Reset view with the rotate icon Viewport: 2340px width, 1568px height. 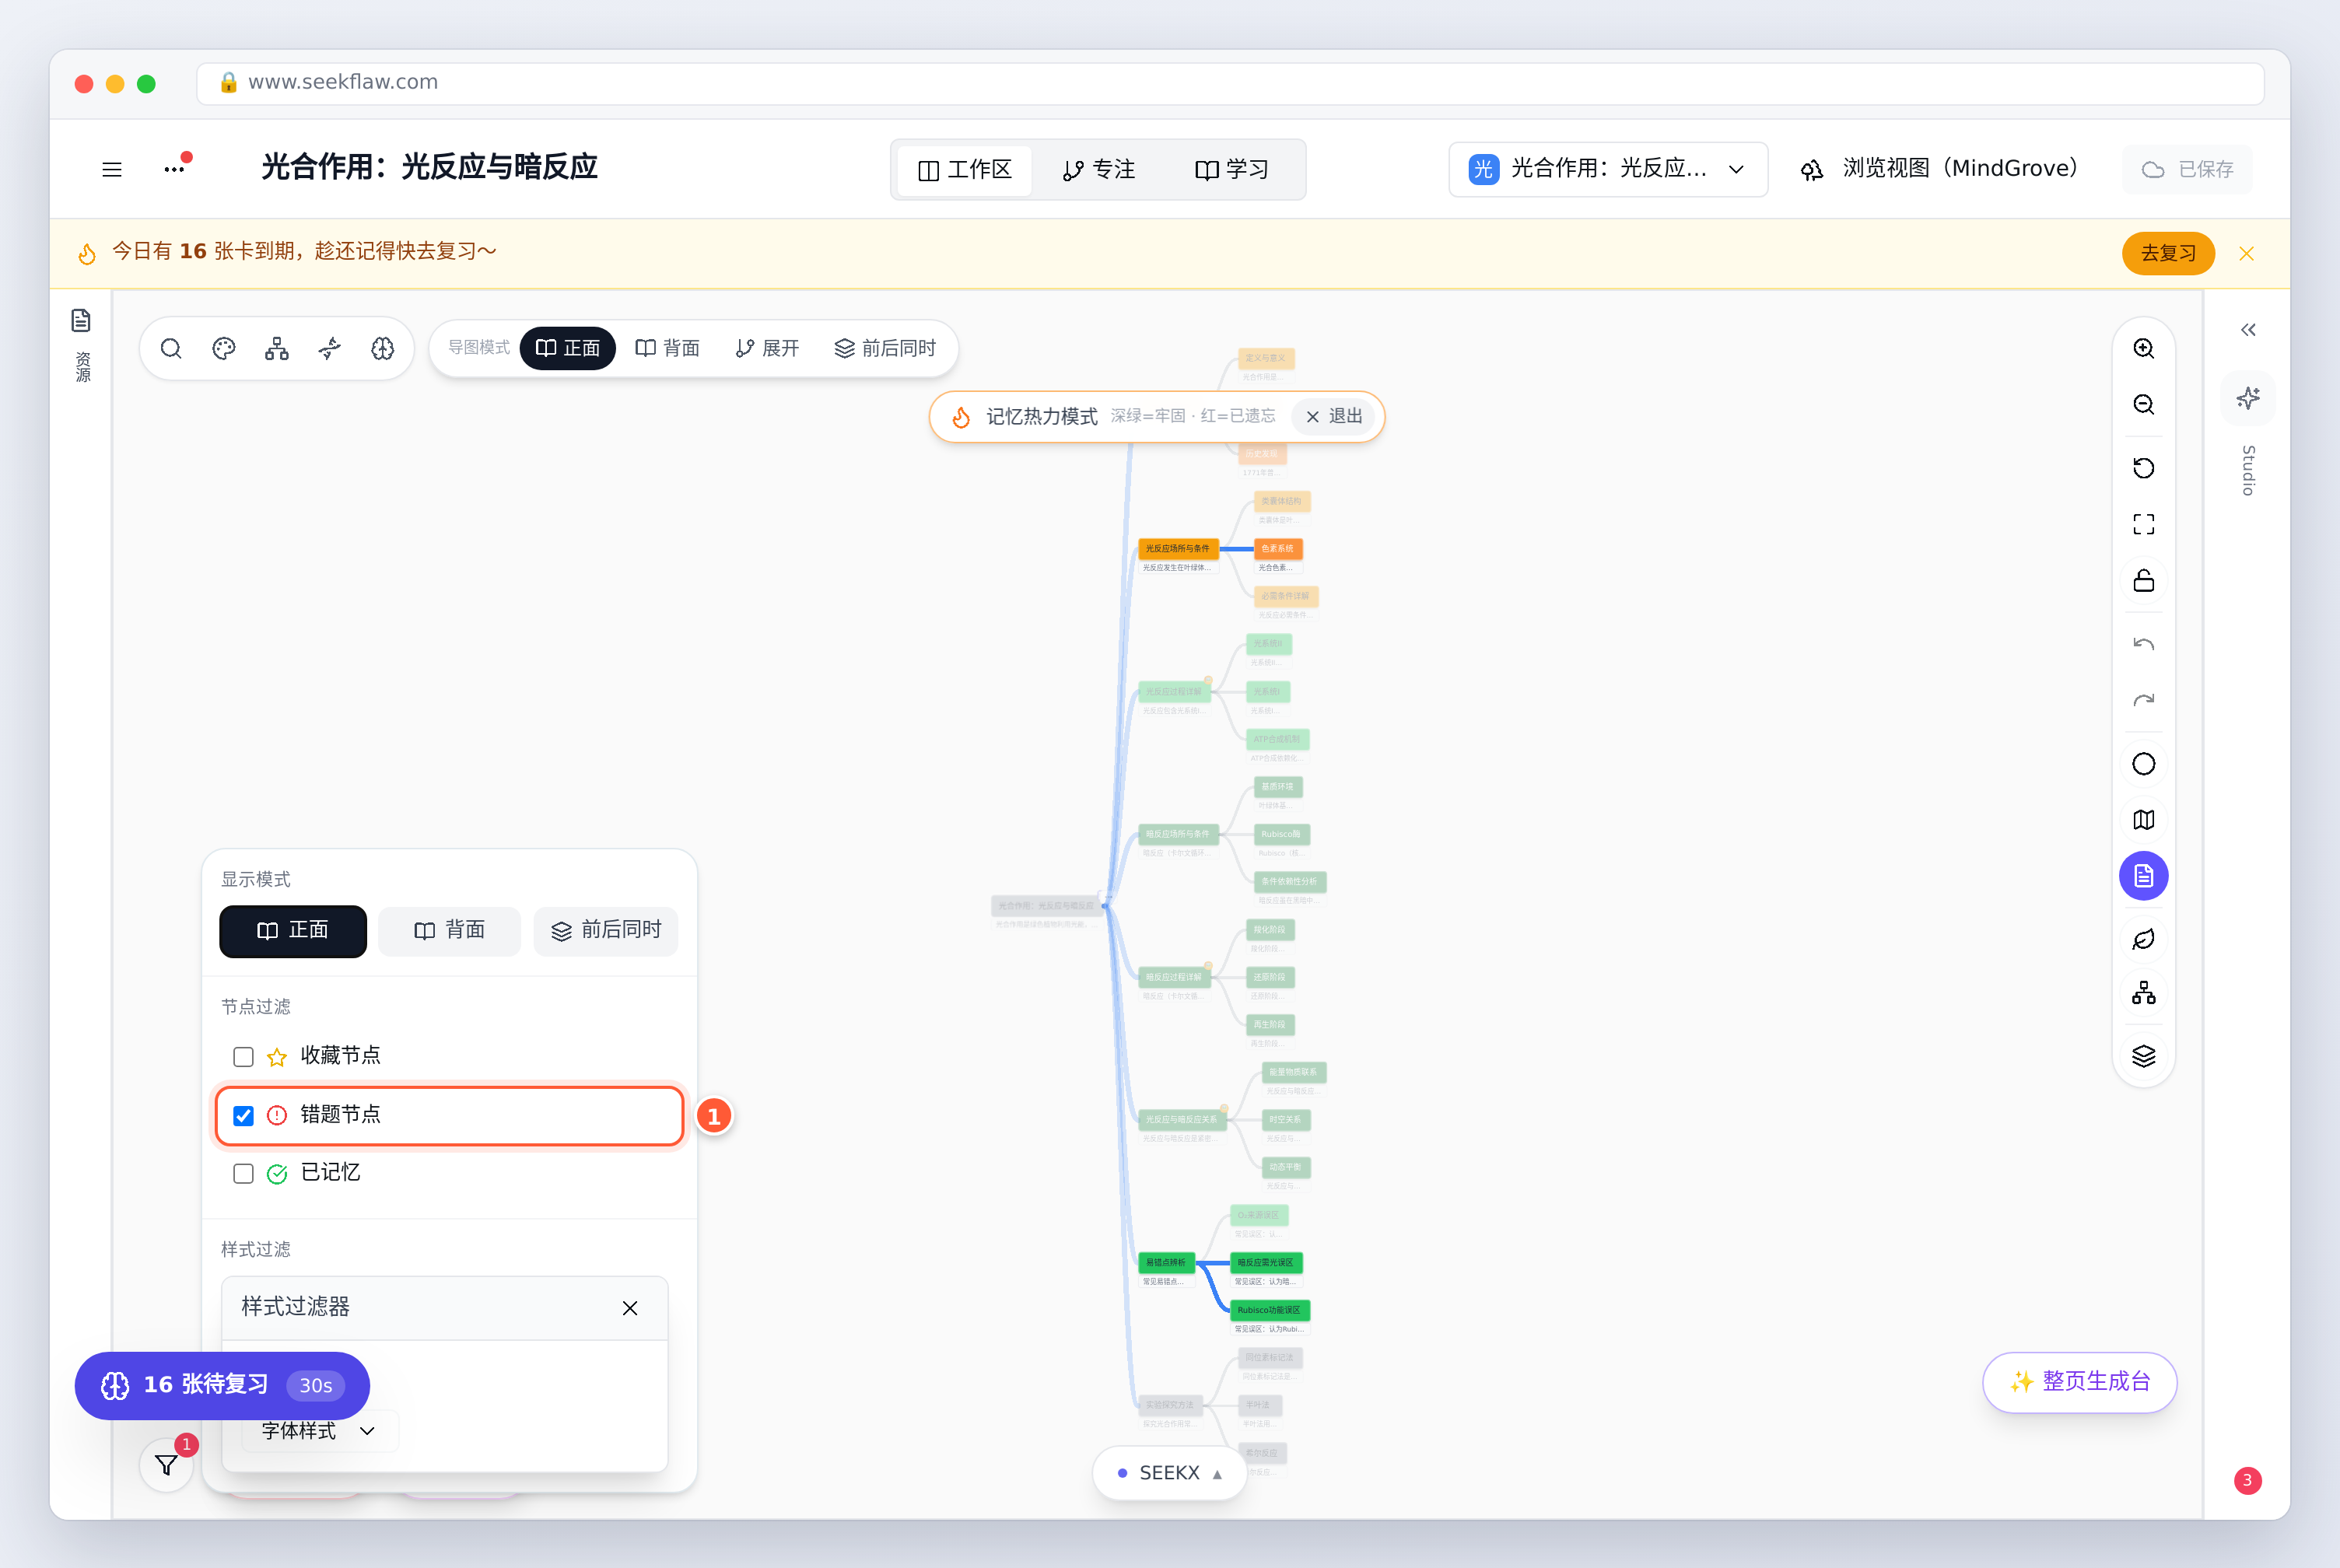tap(2143, 468)
